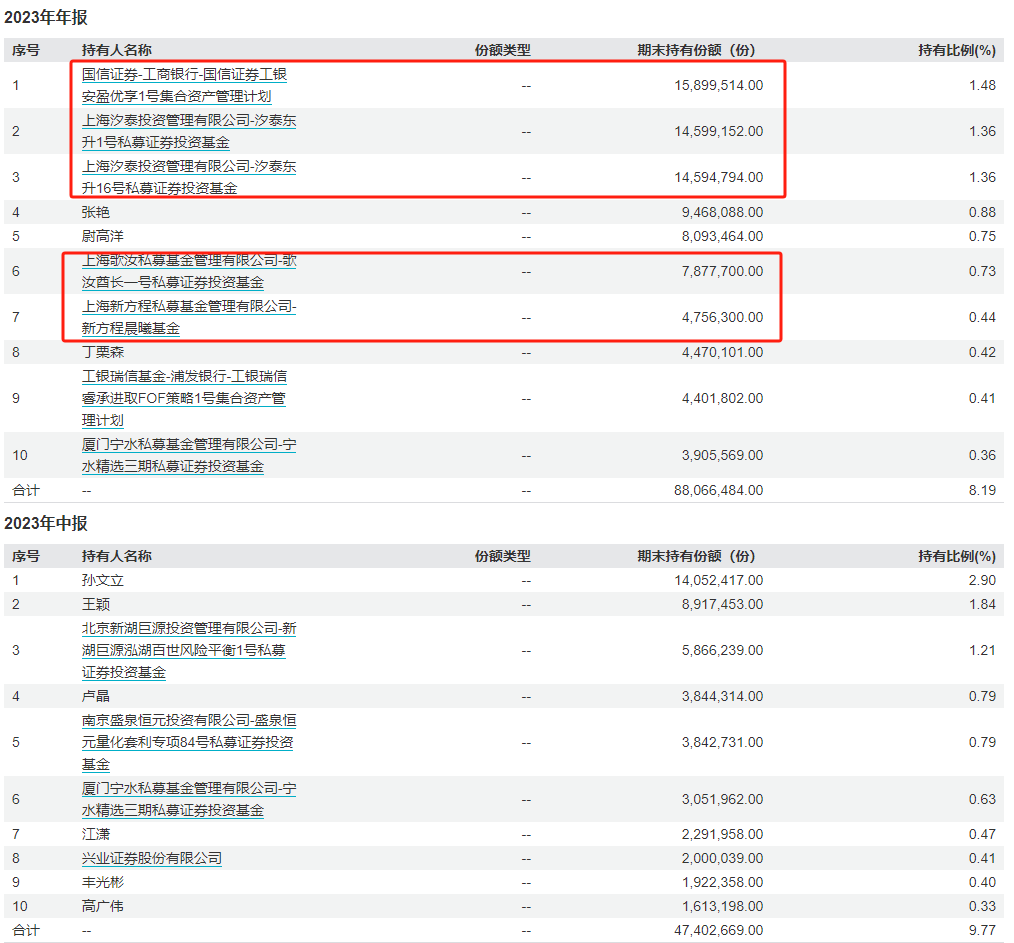Image resolution: width=1014 pixels, height=943 pixels.
Task: Open 上海汐泰投资 汐泰东升16号私募 holder link
Action: [x=189, y=177]
